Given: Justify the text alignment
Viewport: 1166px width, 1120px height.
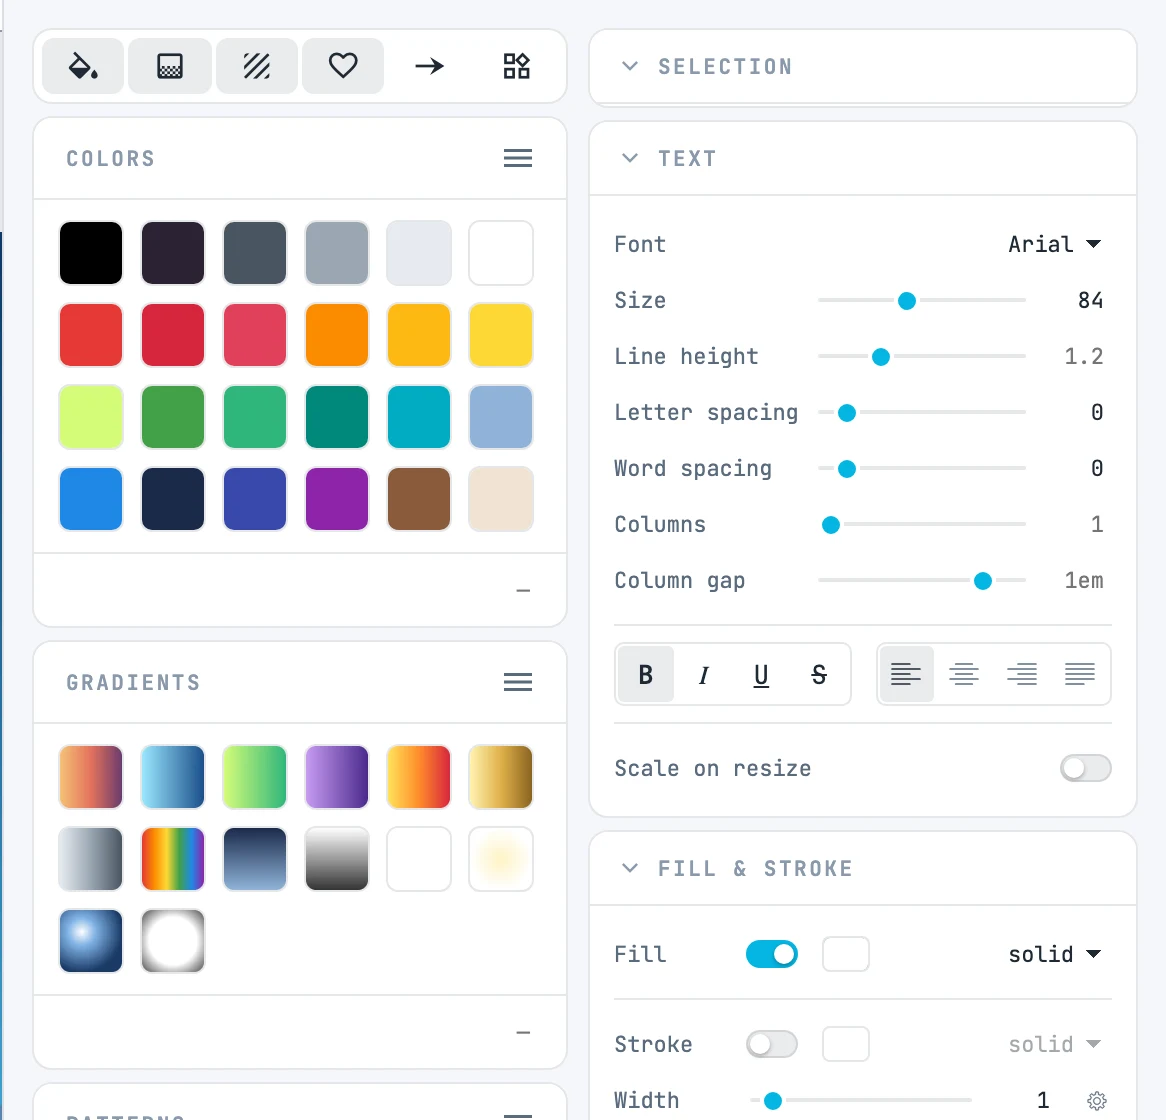Looking at the screenshot, I should (x=1080, y=675).
